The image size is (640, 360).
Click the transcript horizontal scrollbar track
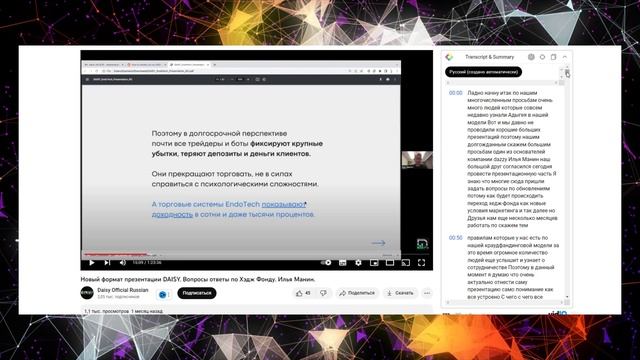click(x=505, y=302)
